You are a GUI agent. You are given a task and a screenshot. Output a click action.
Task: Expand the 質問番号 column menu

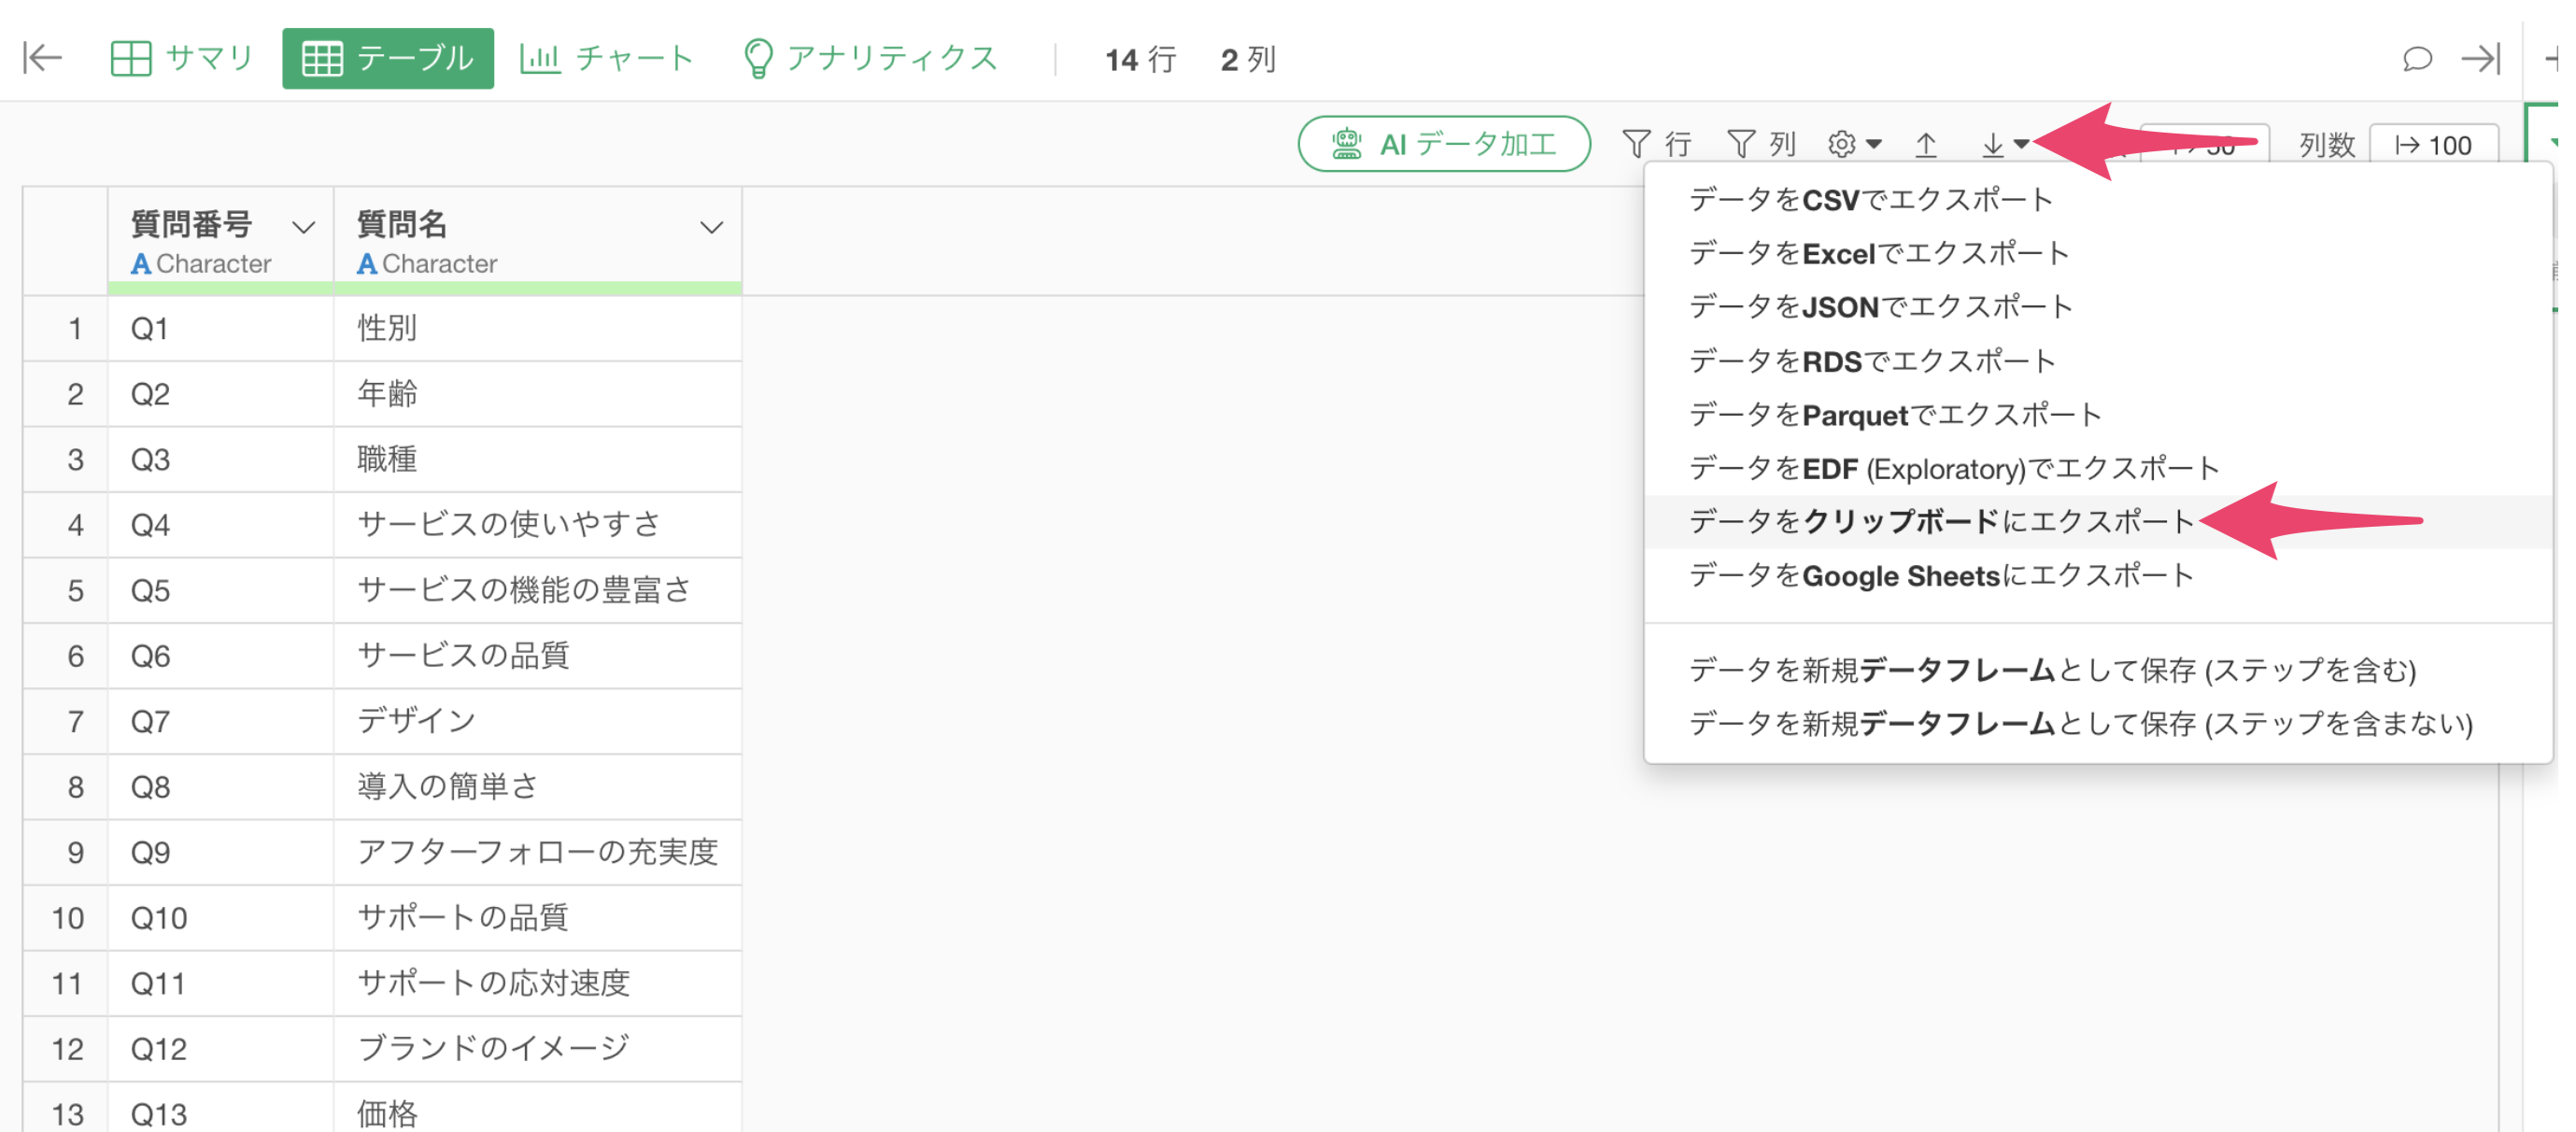pos(304,228)
